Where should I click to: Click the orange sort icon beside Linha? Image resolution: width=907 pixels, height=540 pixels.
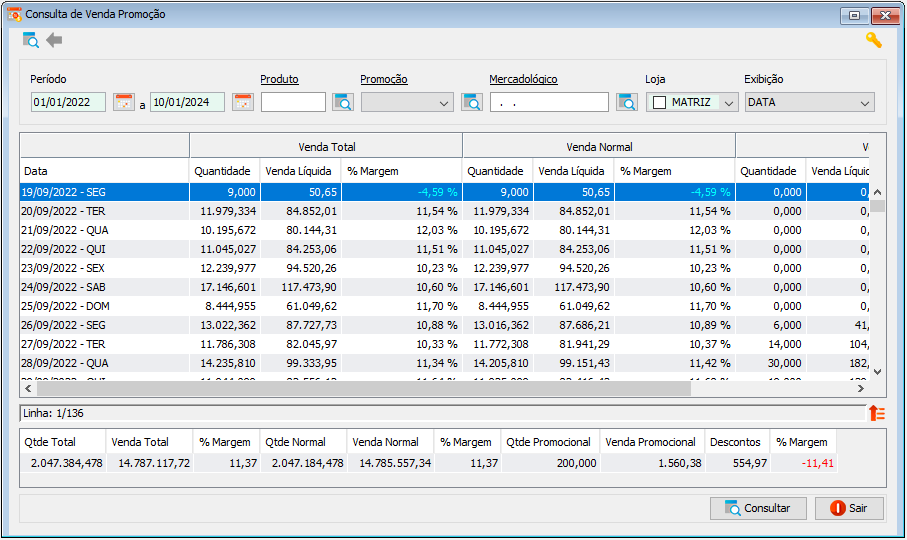pyautogui.click(x=877, y=413)
